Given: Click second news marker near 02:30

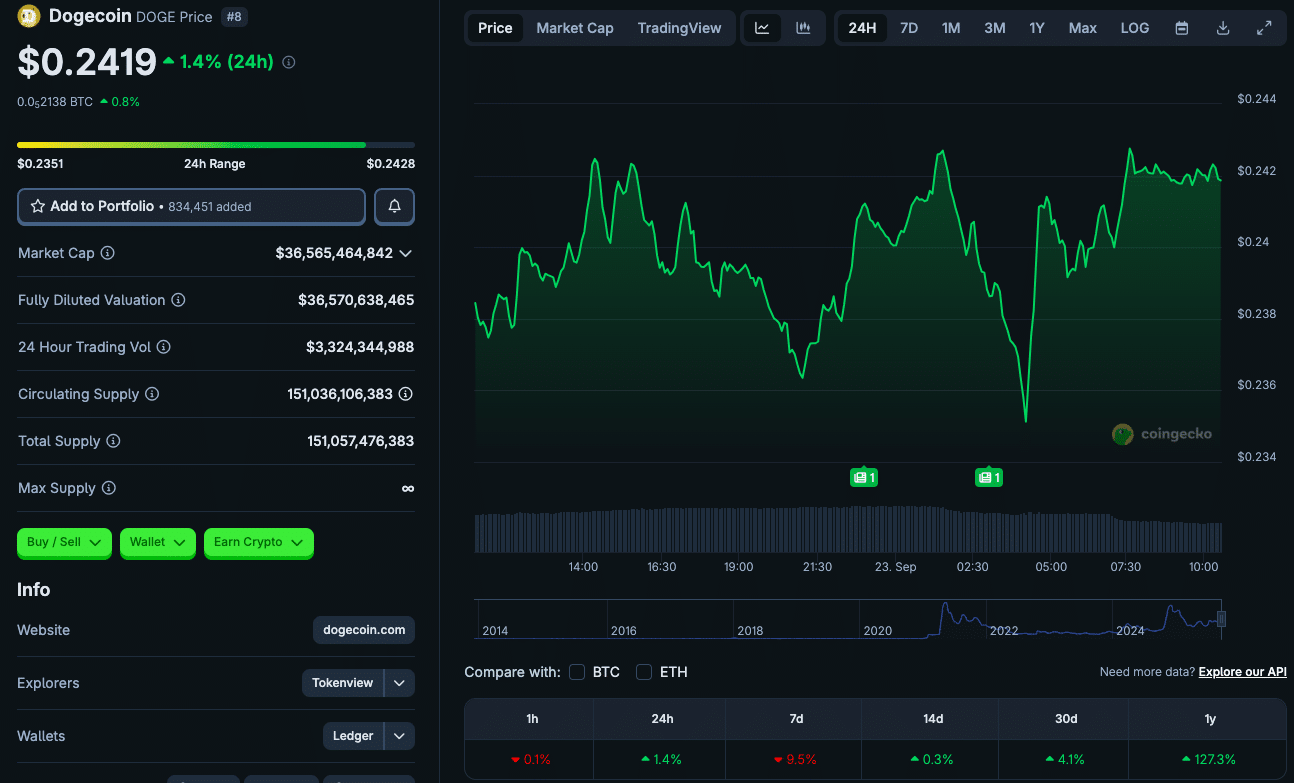Looking at the screenshot, I should (988, 478).
